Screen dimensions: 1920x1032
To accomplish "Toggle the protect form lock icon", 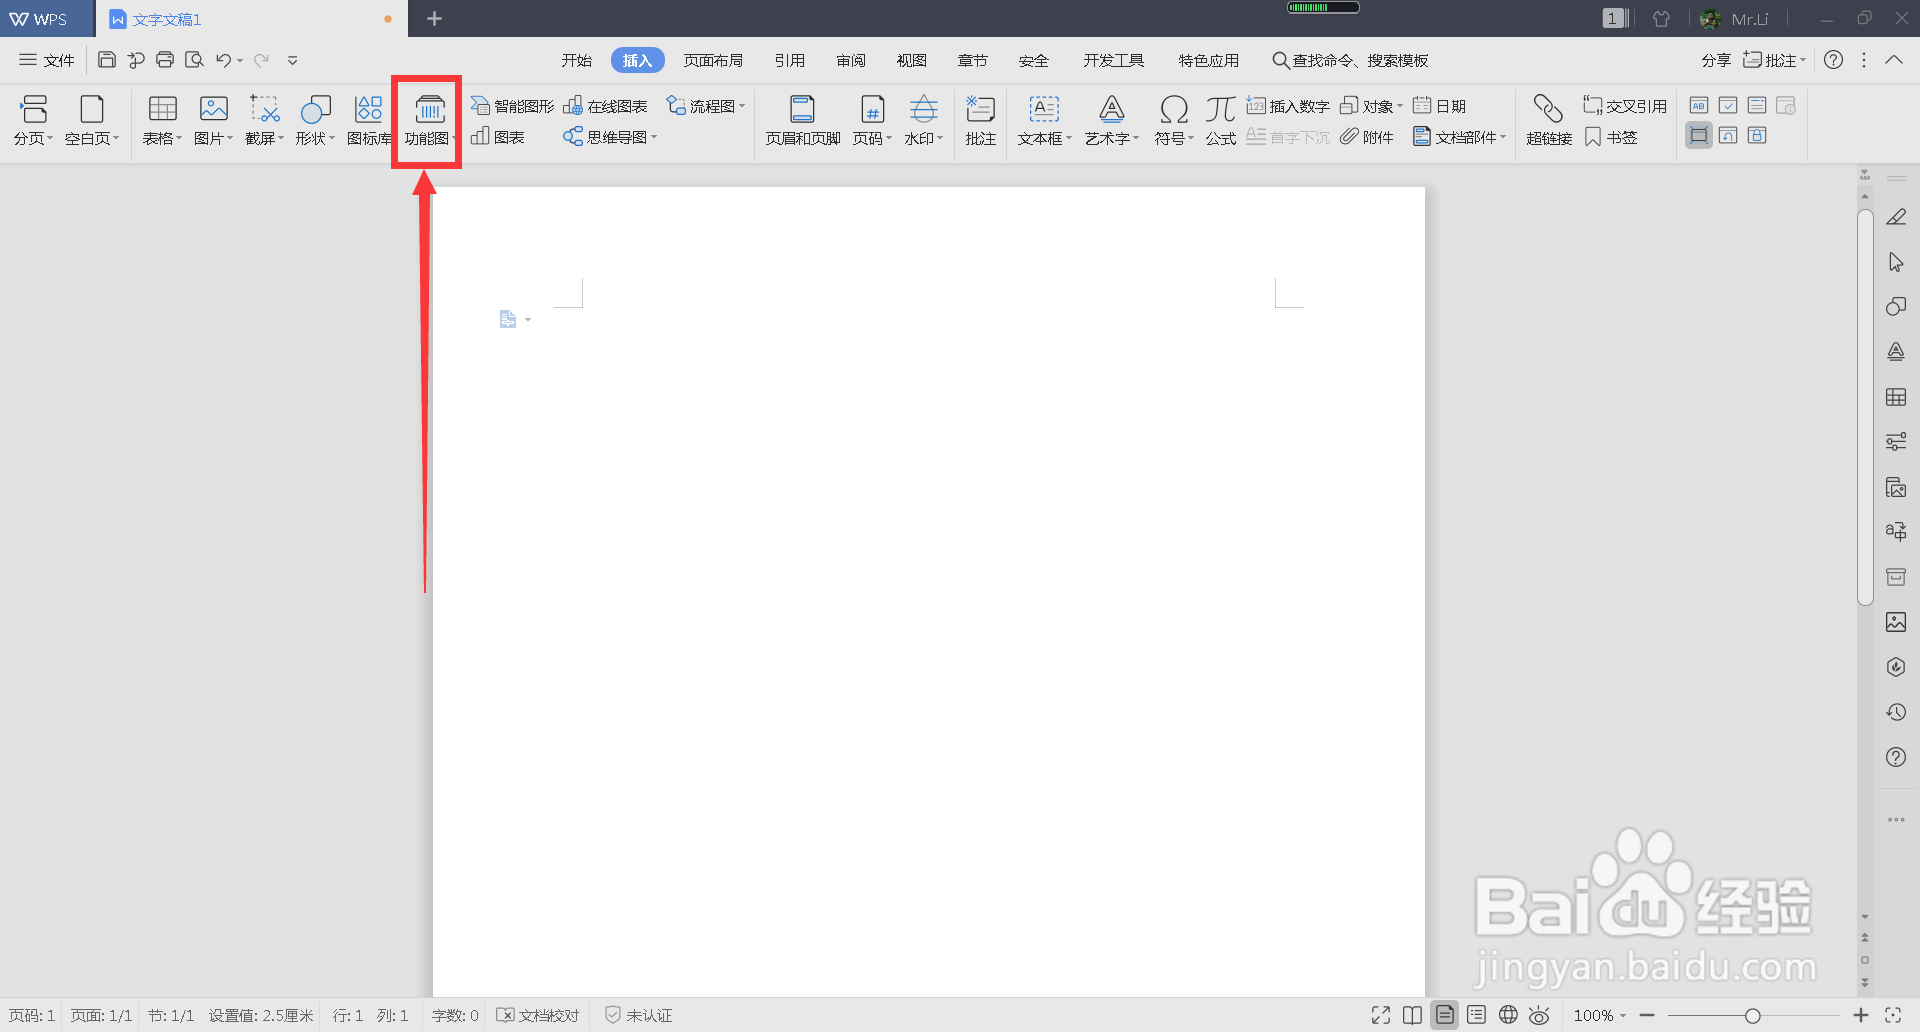I will 1757,135.
